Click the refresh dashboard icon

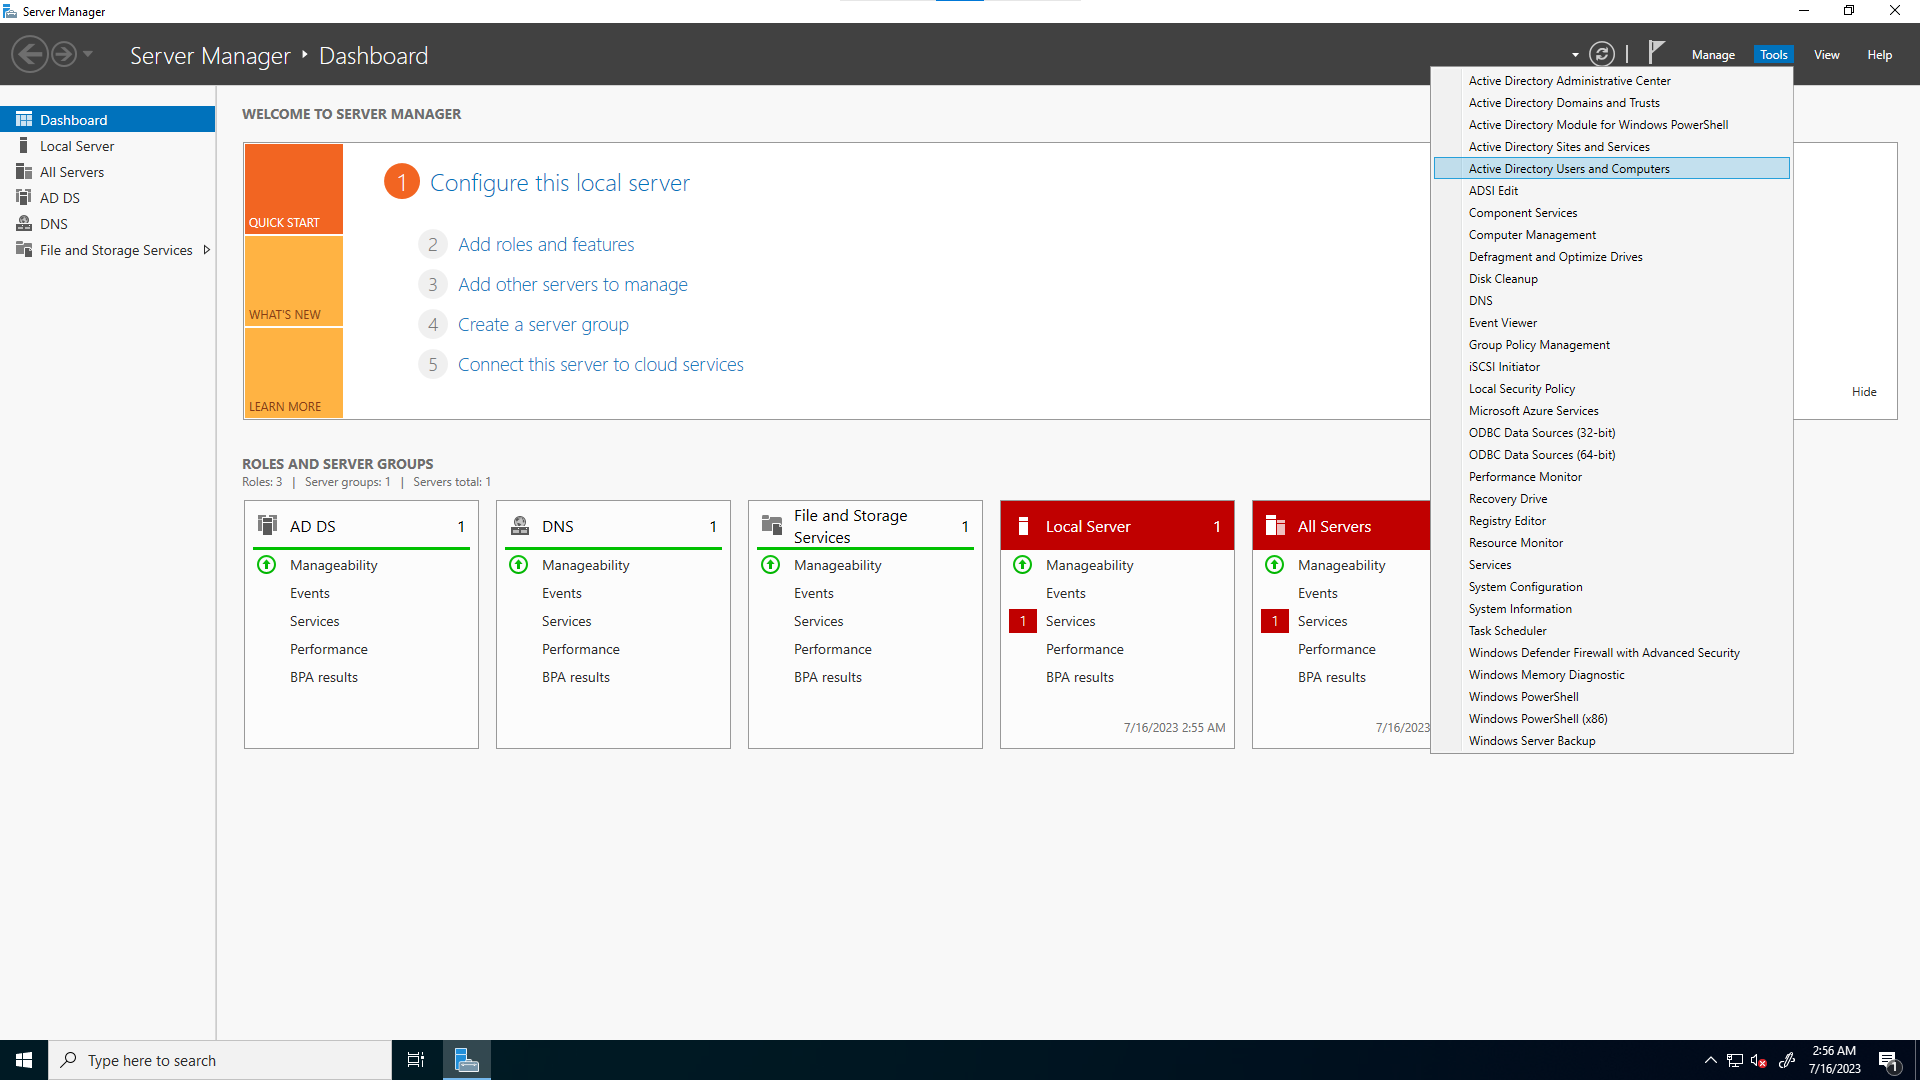[x=1602, y=54]
